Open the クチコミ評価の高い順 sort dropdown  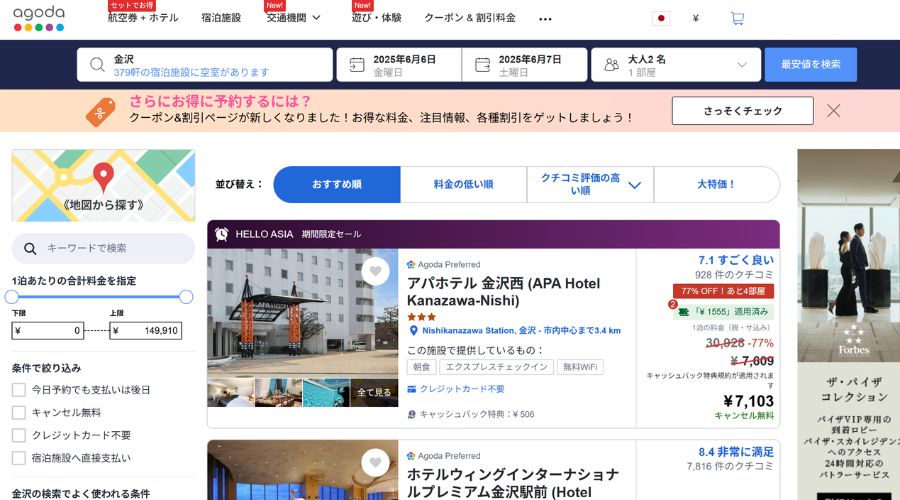pyautogui.click(x=590, y=184)
